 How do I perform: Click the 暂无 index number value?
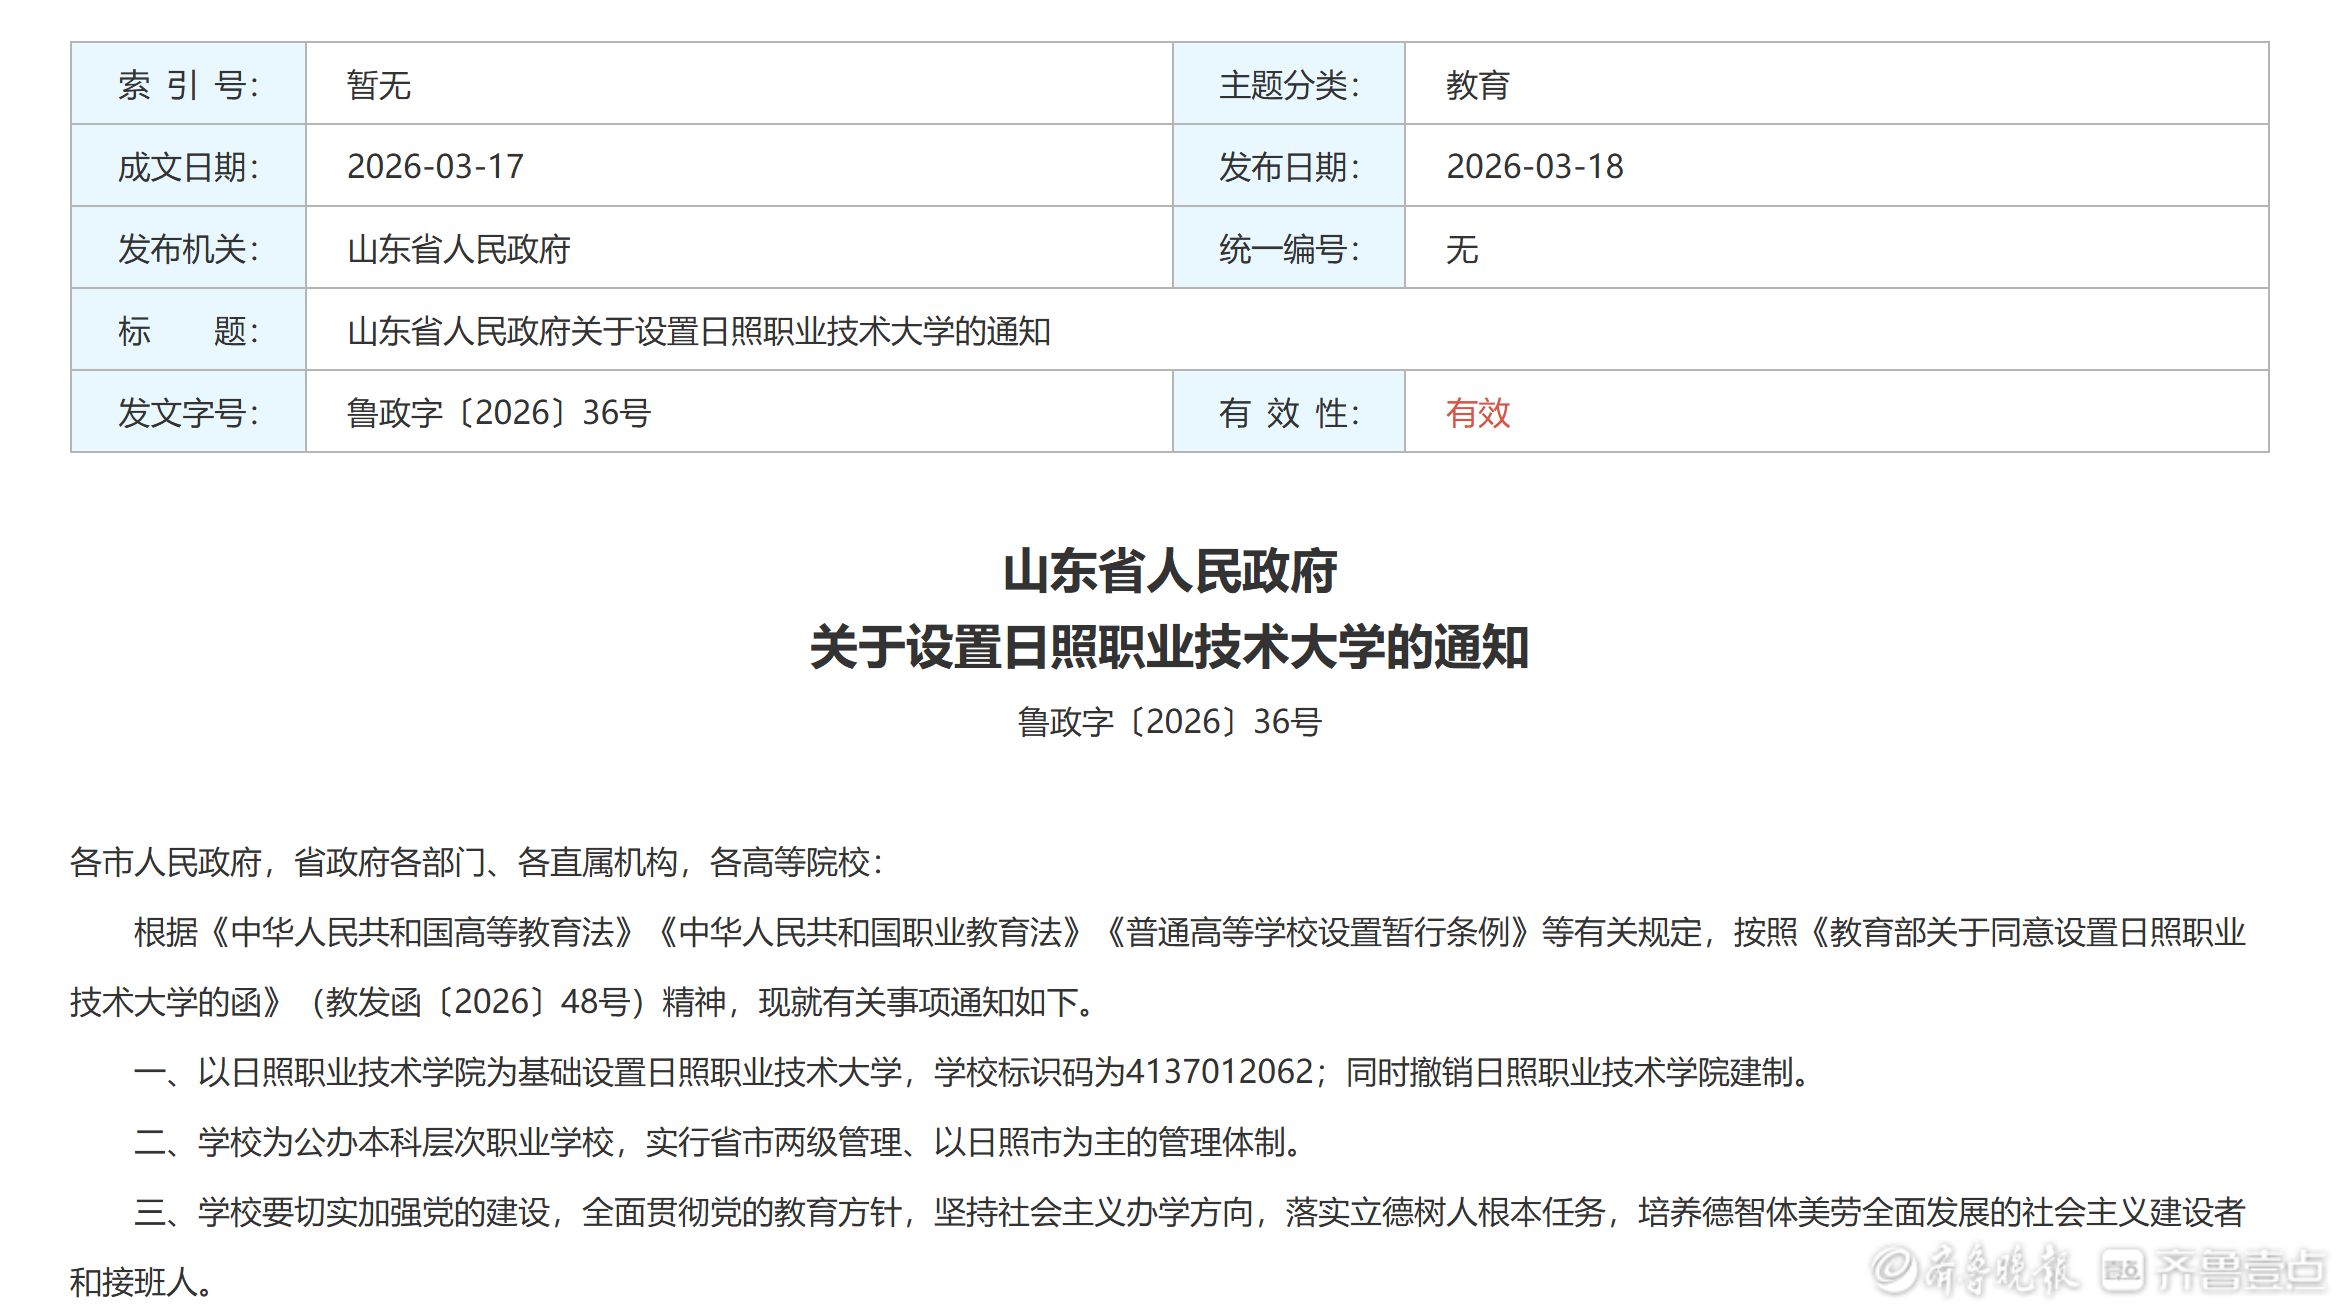tap(378, 85)
